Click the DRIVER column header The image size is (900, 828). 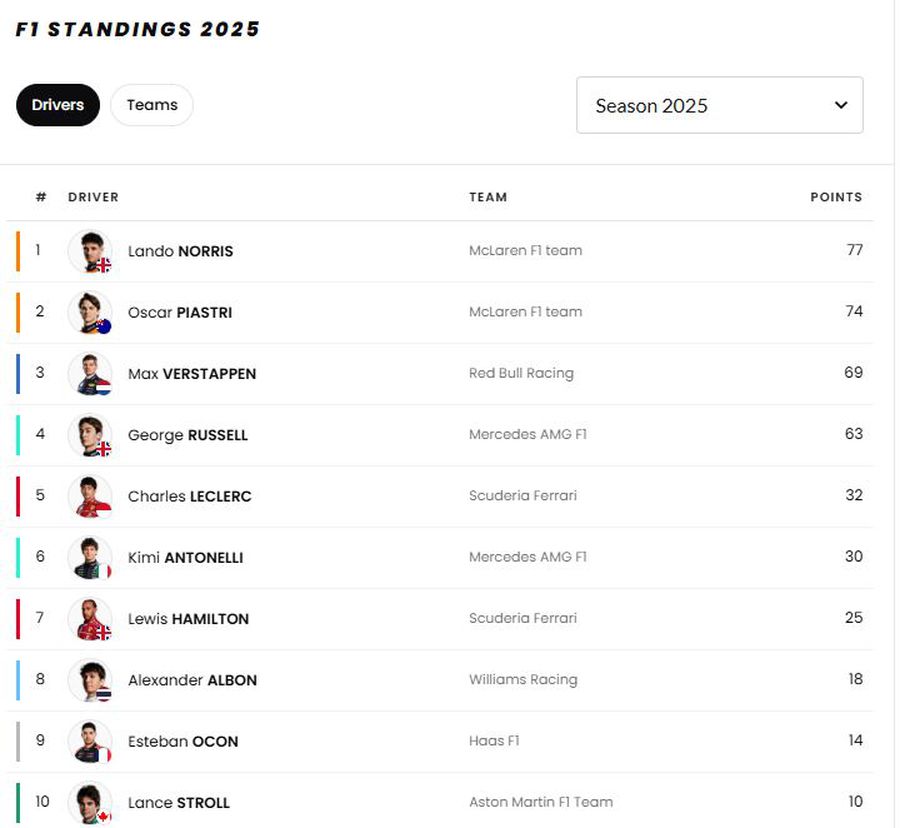(x=93, y=197)
